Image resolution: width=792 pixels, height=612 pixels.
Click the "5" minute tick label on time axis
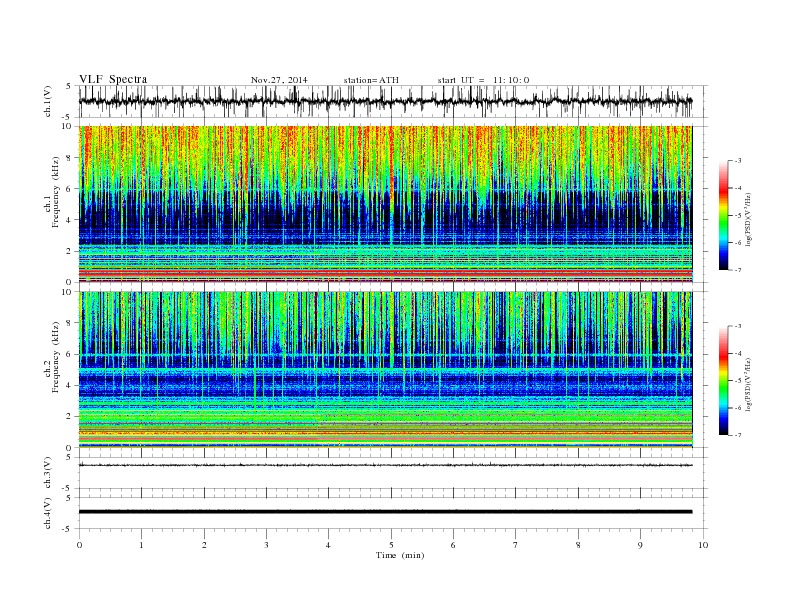click(391, 545)
